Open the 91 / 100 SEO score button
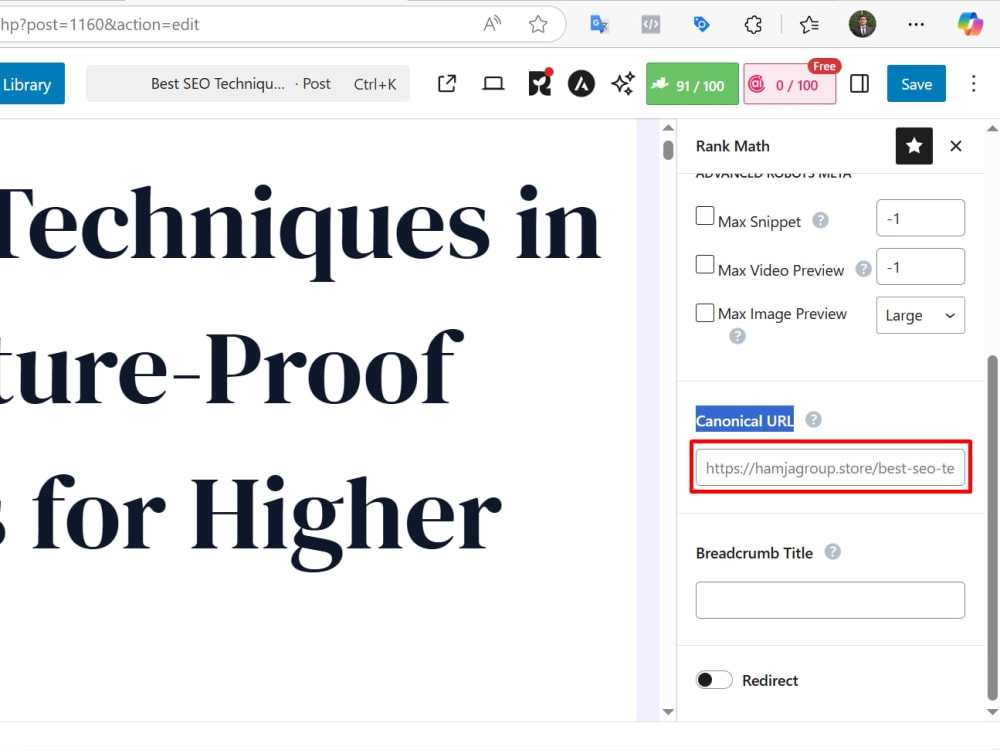Image resolution: width=1000 pixels, height=750 pixels. point(692,84)
